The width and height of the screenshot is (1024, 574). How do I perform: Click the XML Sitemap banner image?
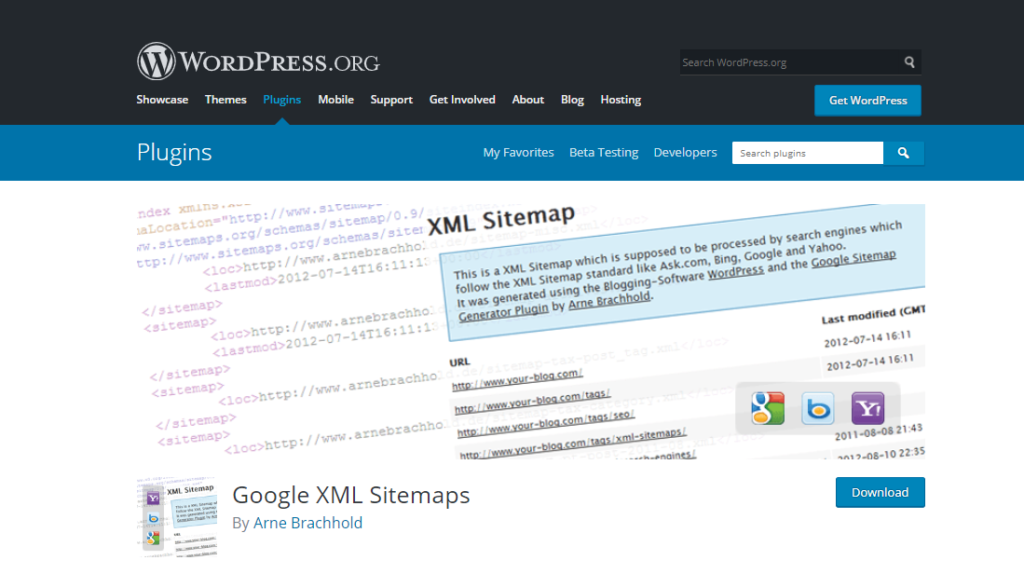tap(530, 331)
